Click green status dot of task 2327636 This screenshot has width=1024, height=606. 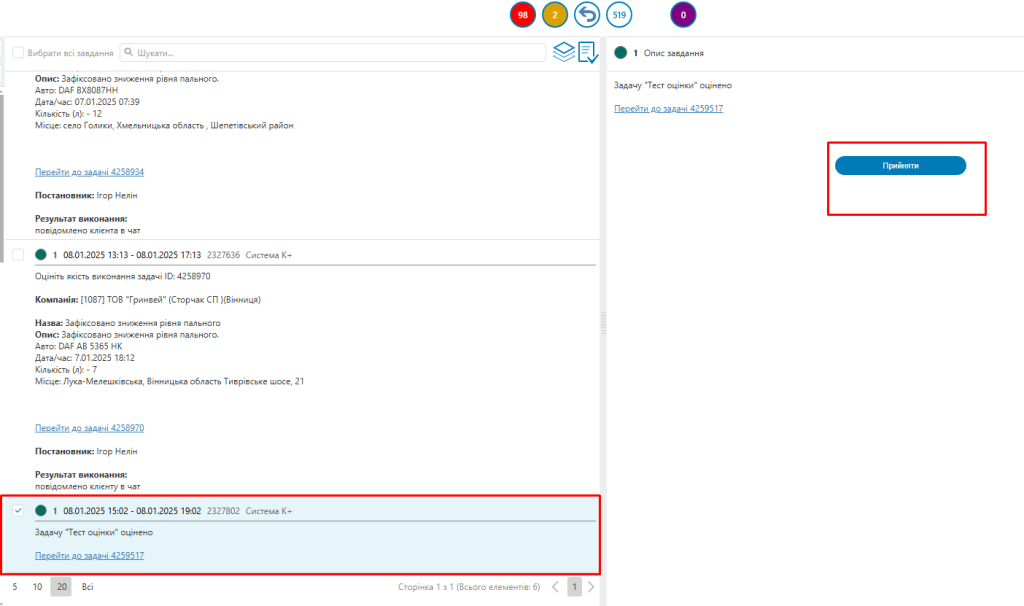tap(40, 255)
